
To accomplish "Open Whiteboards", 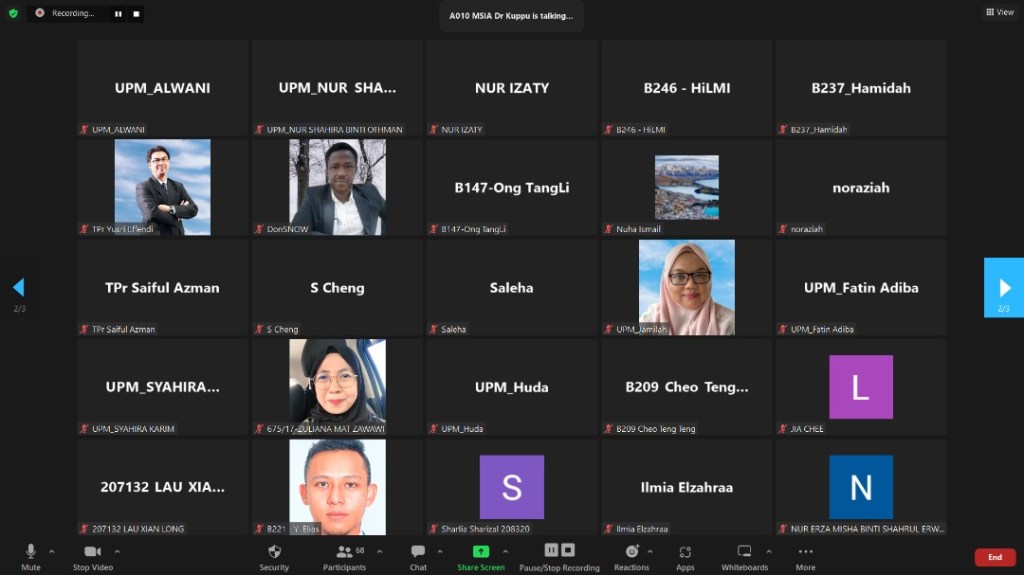I will pos(744,555).
